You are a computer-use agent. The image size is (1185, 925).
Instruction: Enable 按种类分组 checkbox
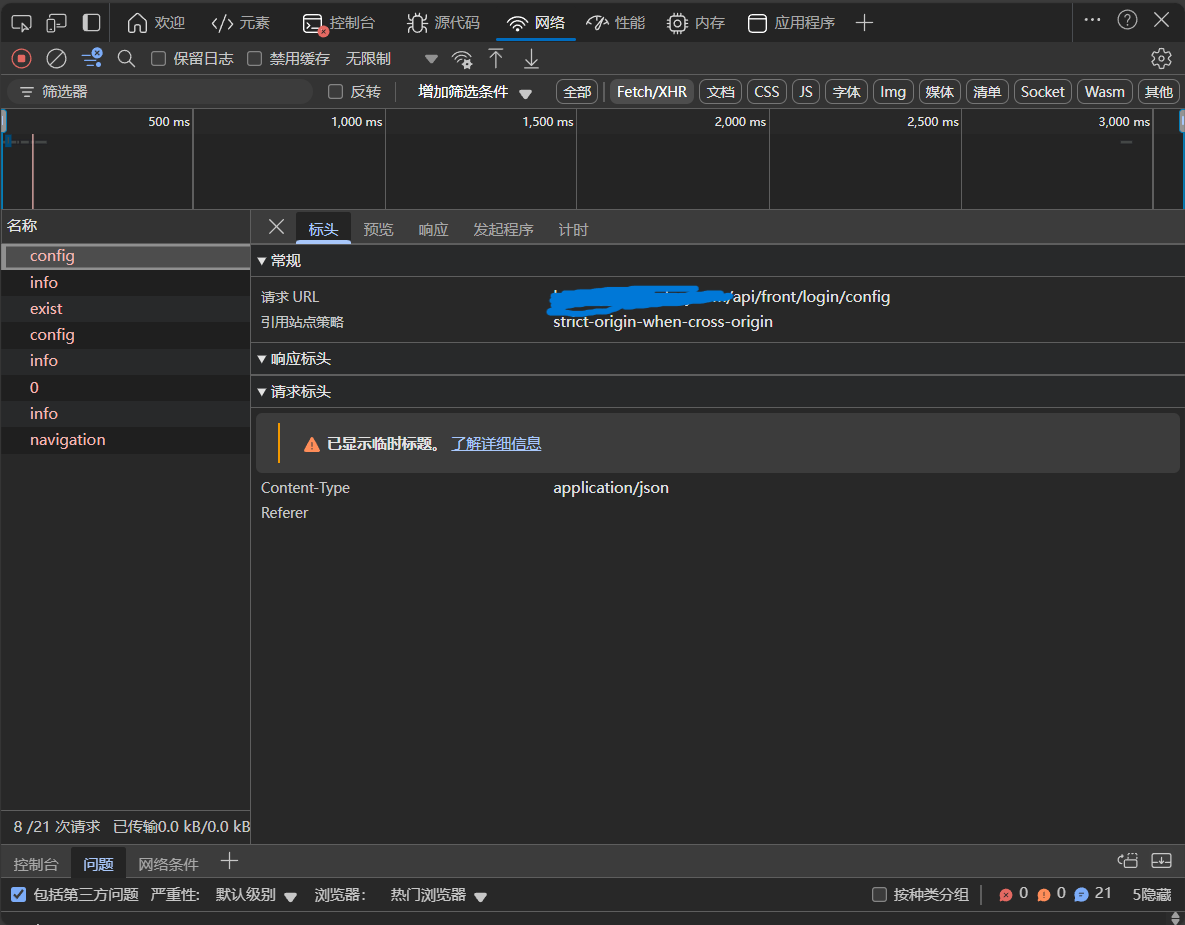click(x=880, y=895)
